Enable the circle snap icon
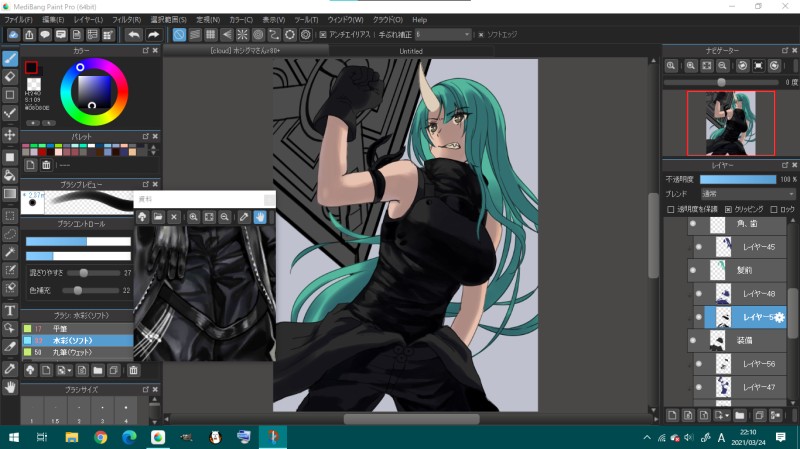800x449 pixels. pos(258,35)
